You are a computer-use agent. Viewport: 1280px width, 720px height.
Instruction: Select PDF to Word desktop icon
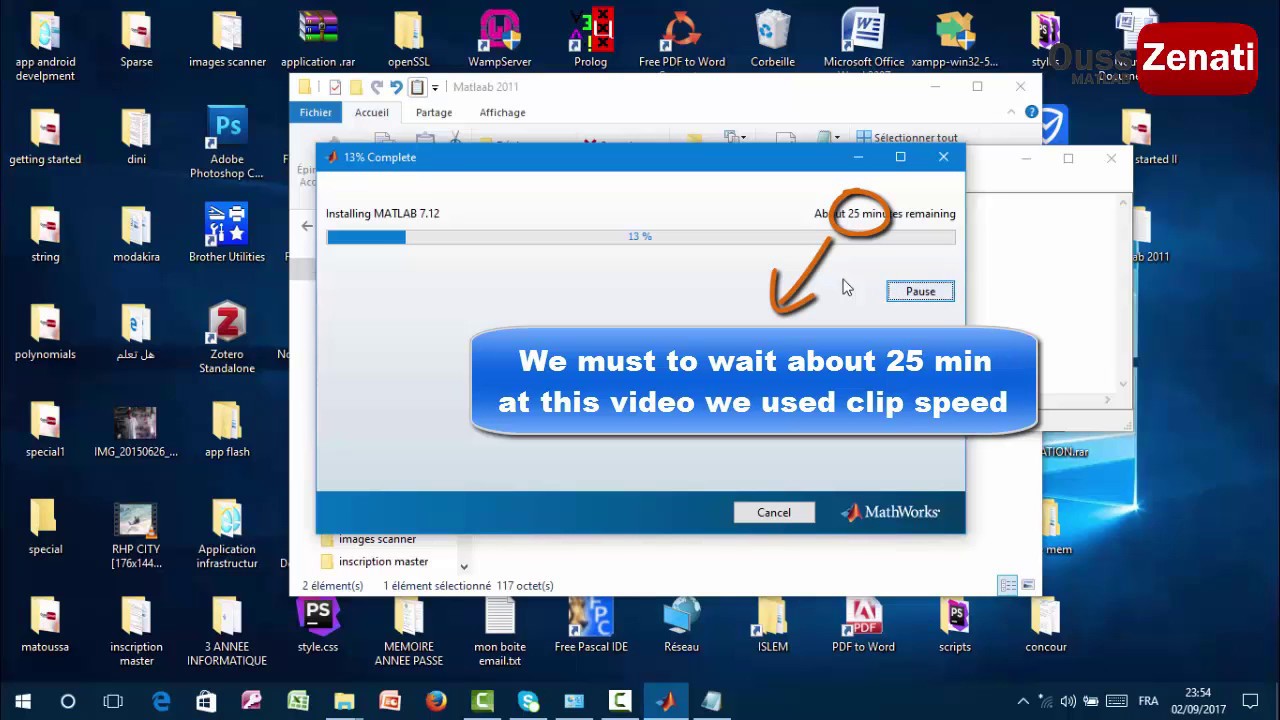coord(863,626)
